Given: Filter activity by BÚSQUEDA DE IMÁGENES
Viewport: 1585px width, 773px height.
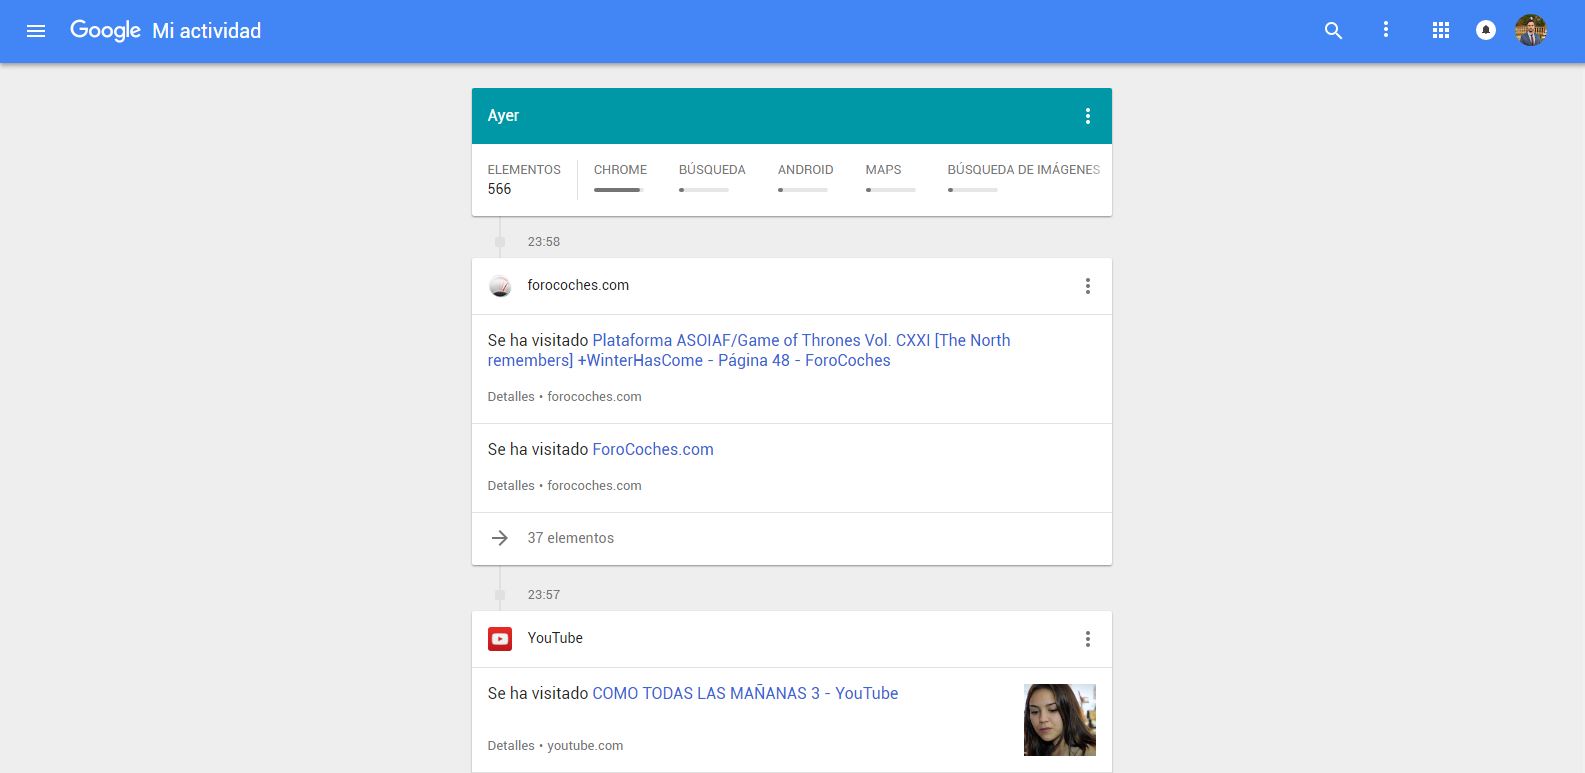Looking at the screenshot, I should [x=1023, y=170].
